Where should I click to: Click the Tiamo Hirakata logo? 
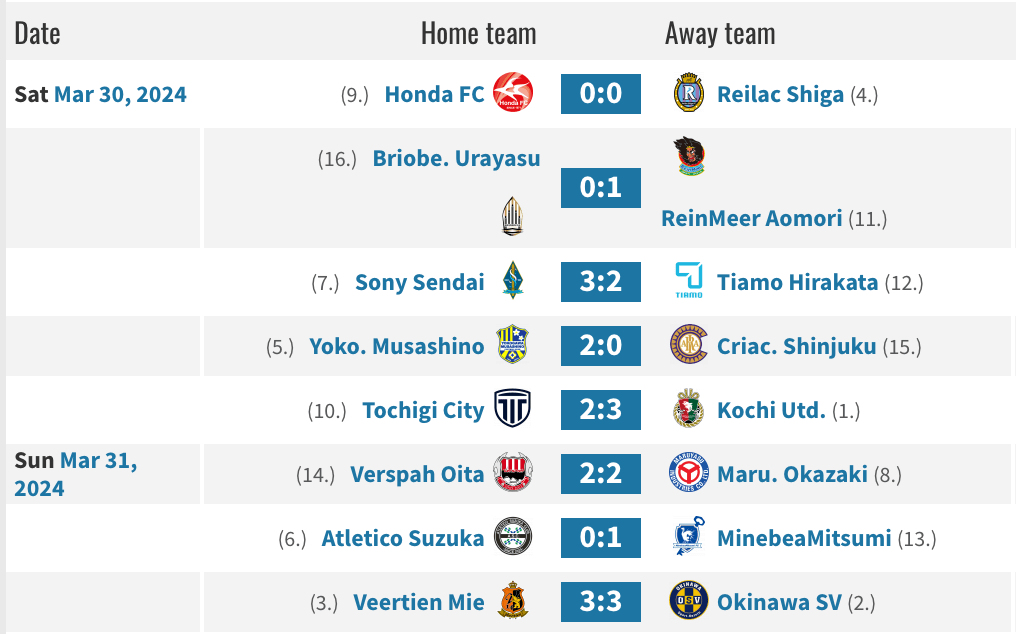(x=689, y=281)
